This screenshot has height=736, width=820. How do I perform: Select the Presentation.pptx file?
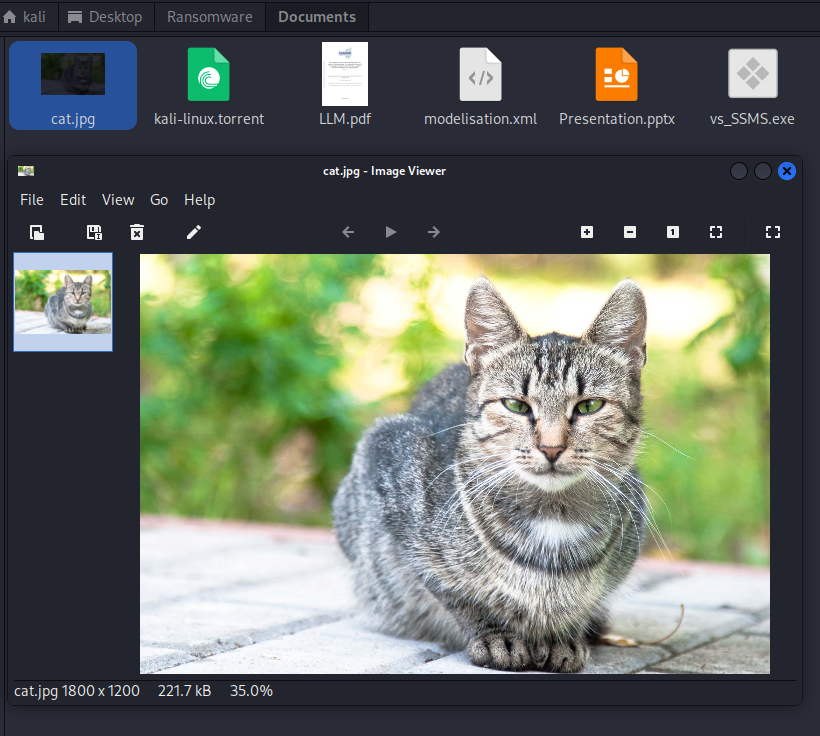617,87
